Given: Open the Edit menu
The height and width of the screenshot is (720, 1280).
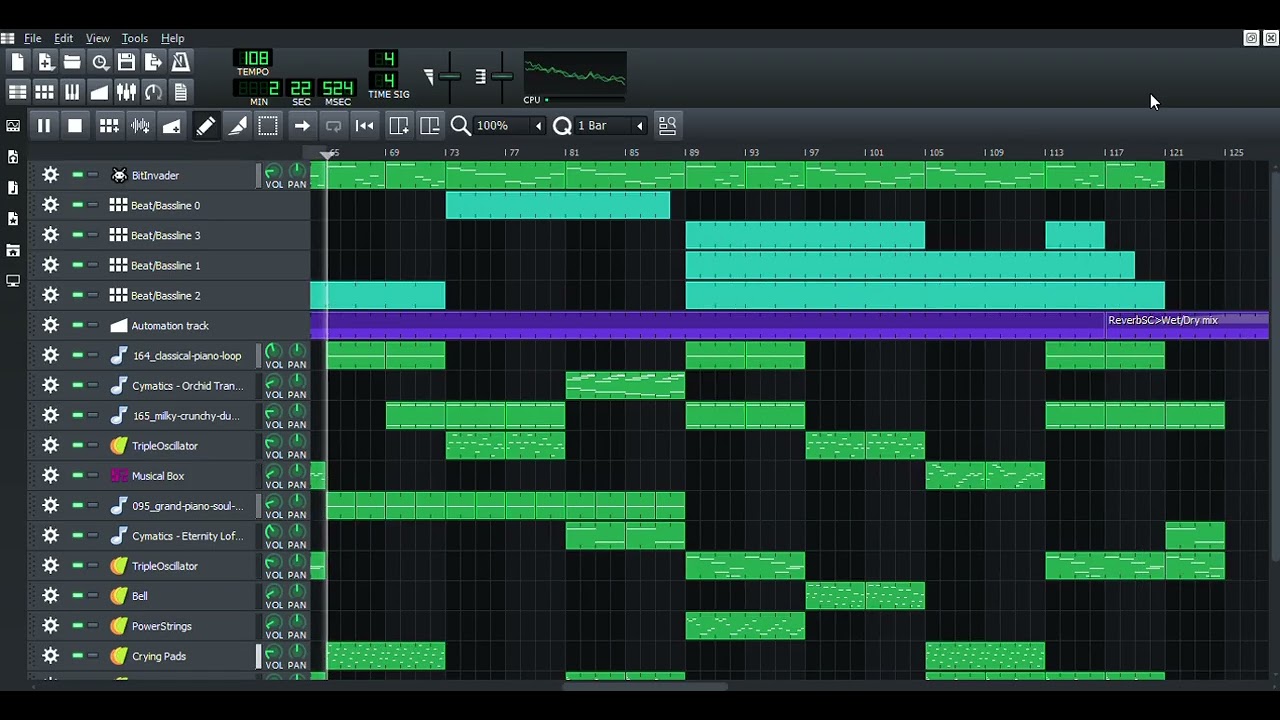Looking at the screenshot, I should point(63,38).
